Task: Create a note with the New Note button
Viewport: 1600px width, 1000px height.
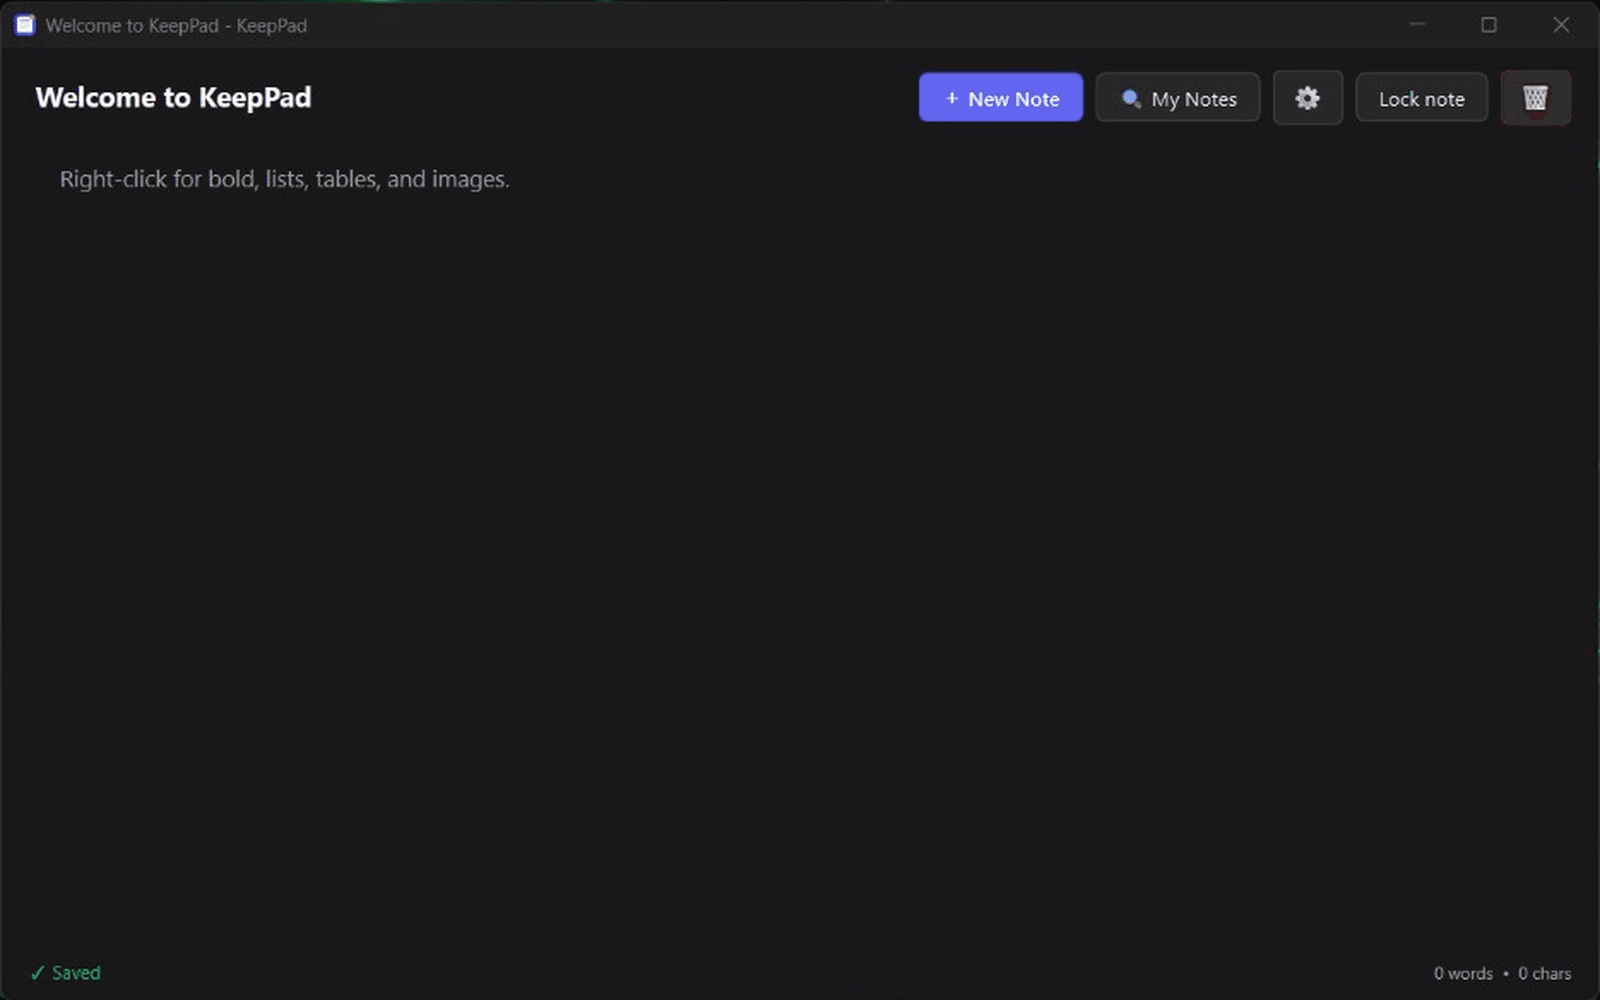Action: 1000,98
